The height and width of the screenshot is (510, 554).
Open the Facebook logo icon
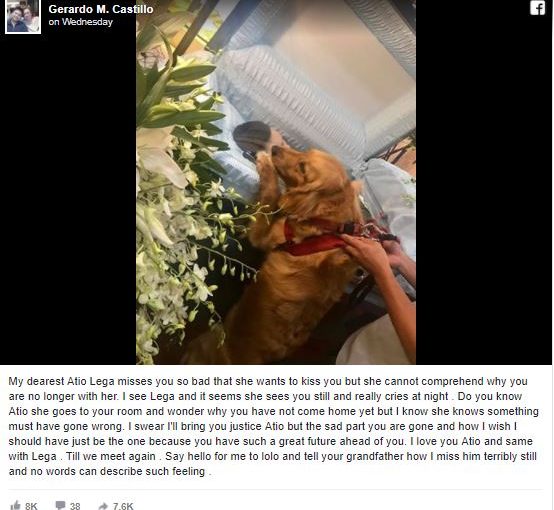(537, 7)
